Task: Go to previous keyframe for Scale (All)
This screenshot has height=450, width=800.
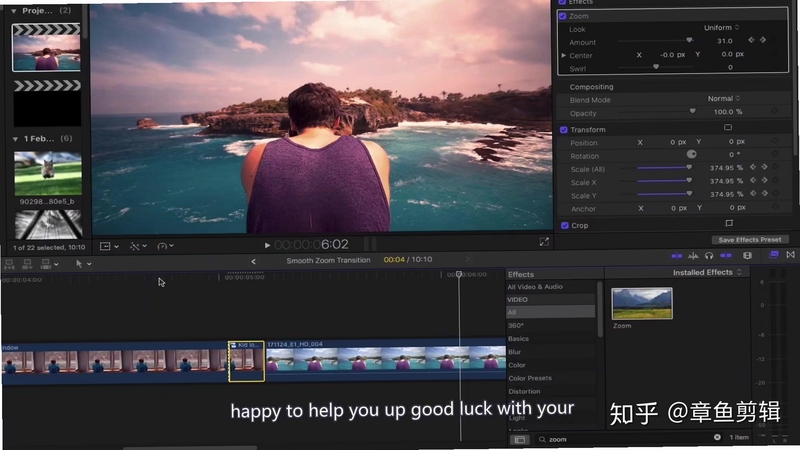Action: [x=753, y=167]
